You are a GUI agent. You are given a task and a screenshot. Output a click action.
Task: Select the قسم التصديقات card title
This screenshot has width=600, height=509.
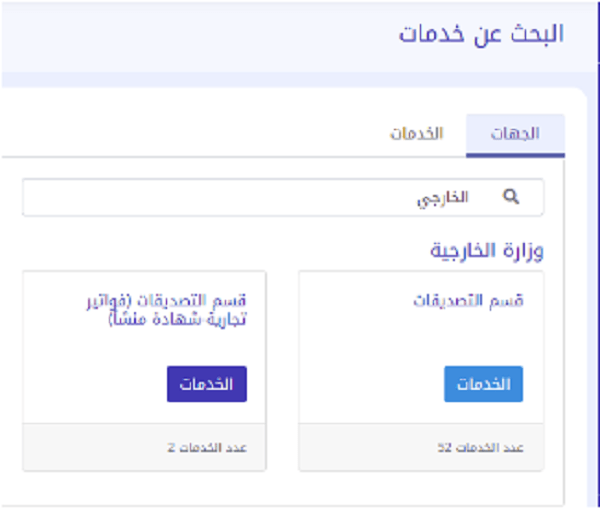pyautogui.click(x=468, y=301)
